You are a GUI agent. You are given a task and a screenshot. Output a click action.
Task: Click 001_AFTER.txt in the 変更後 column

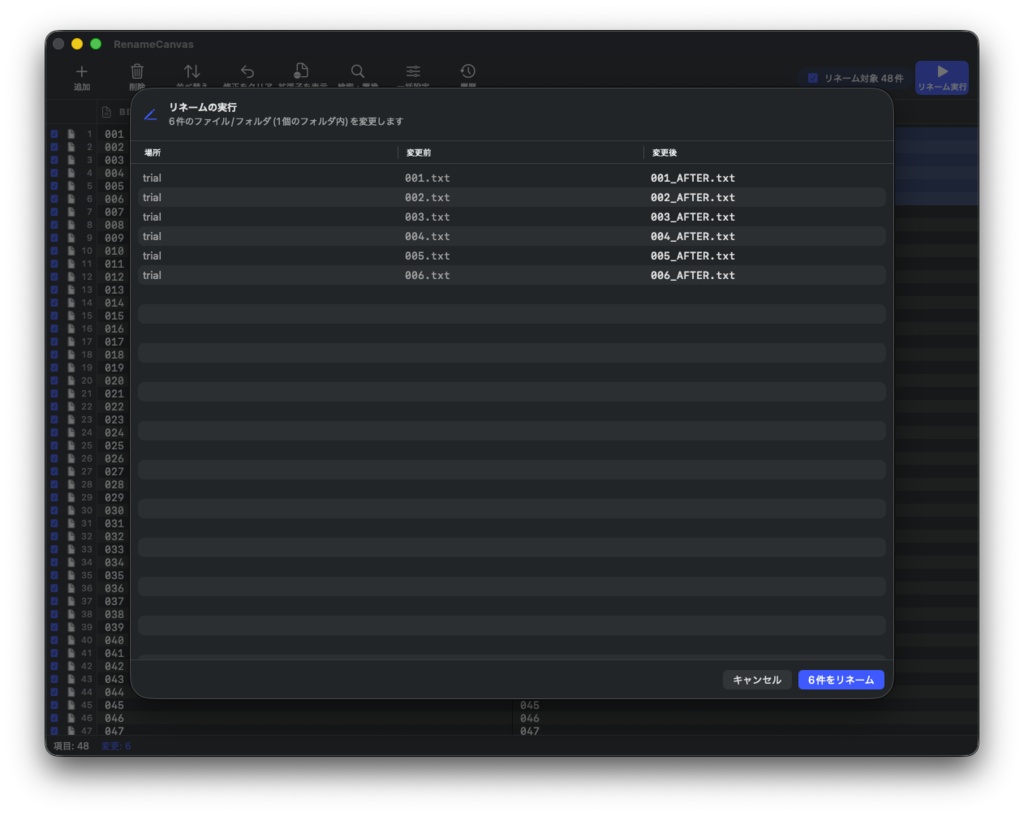[x=692, y=178]
